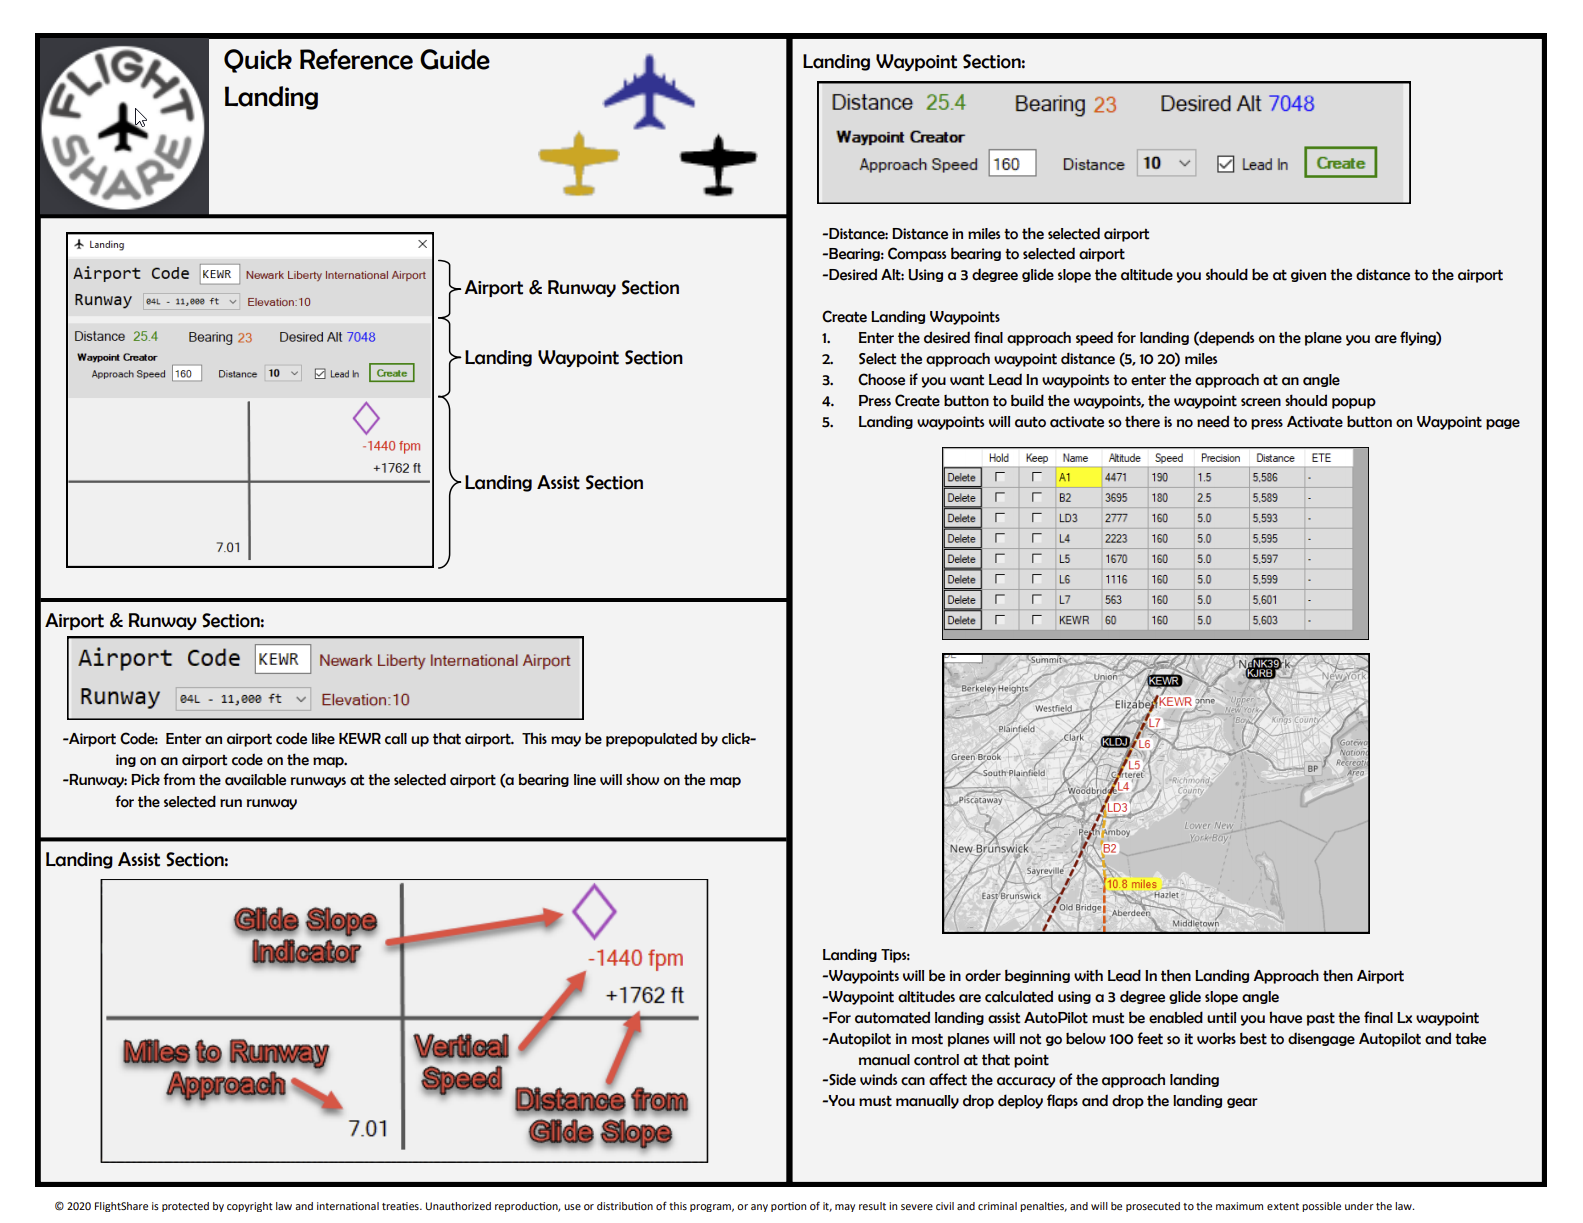This screenshot has width=1583, height=1223.
Task: Open the Runway 04L dropdown in the enlarged Airport section
Action: (243, 699)
